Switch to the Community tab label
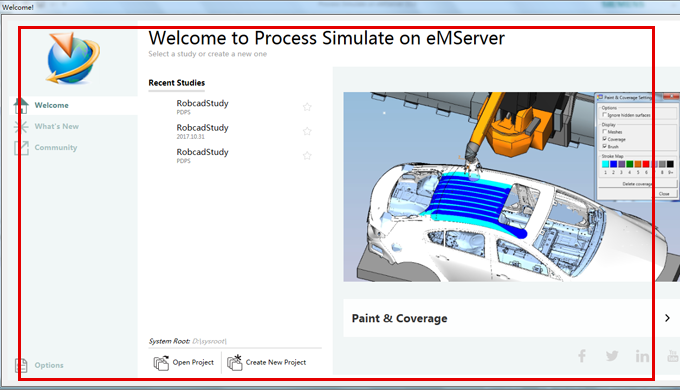The image size is (680, 390). [x=56, y=147]
